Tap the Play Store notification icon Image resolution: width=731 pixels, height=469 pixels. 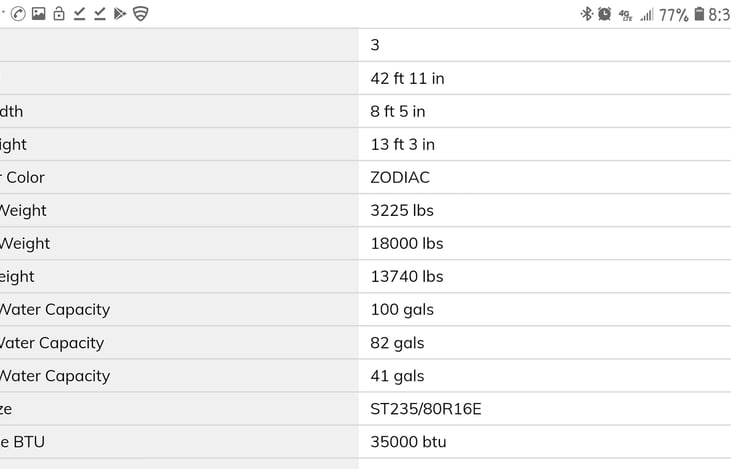pos(120,14)
